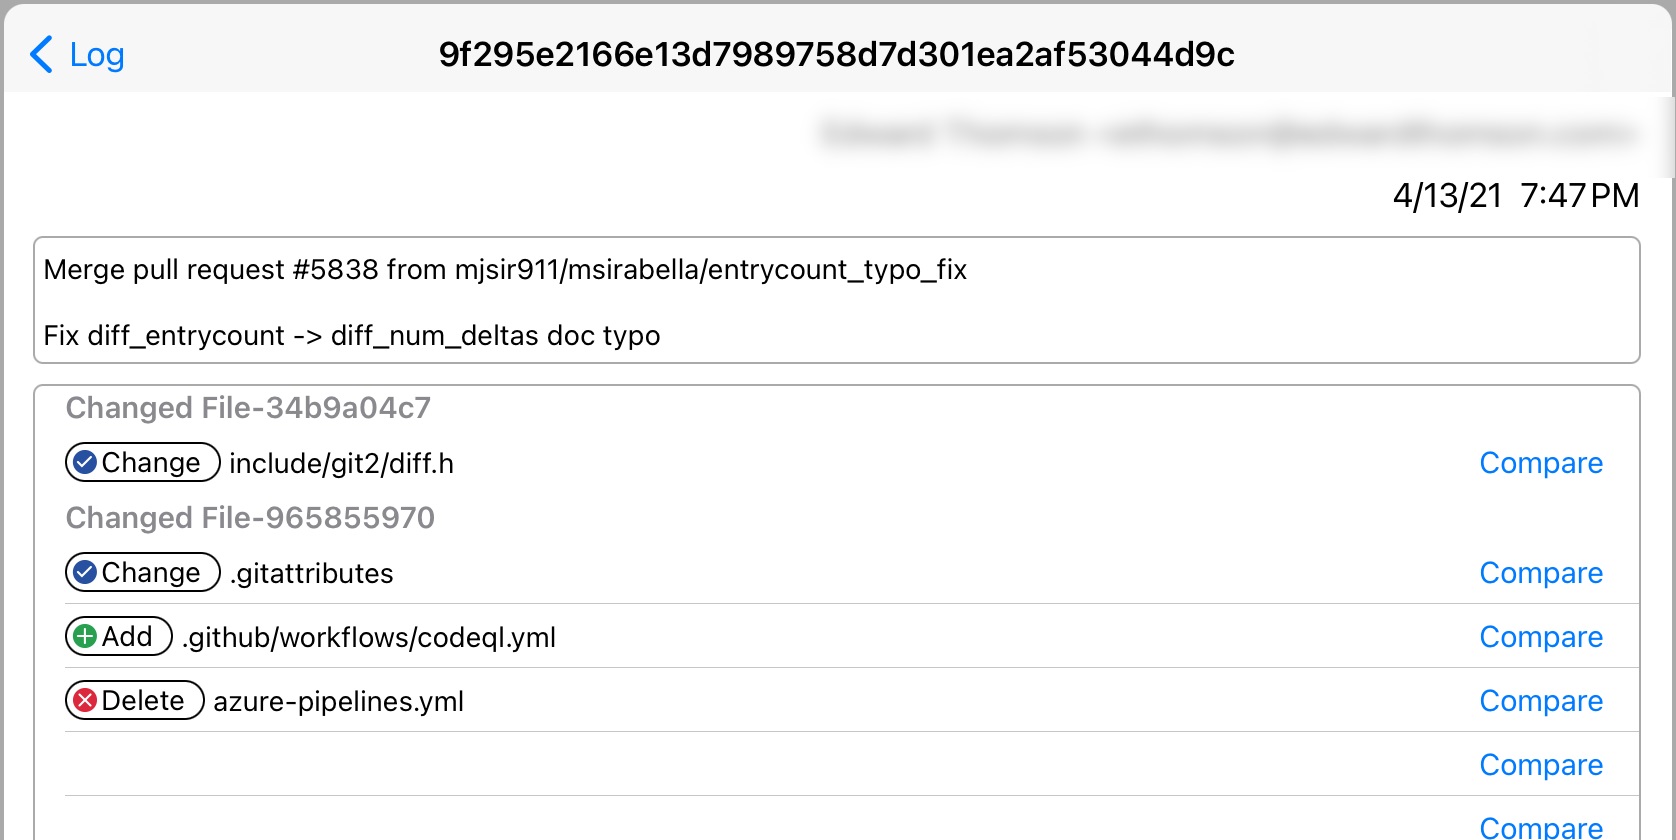Click the commit hash title 9f295e21…
The image size is (1676, 840).
click(x=836, y=55)
